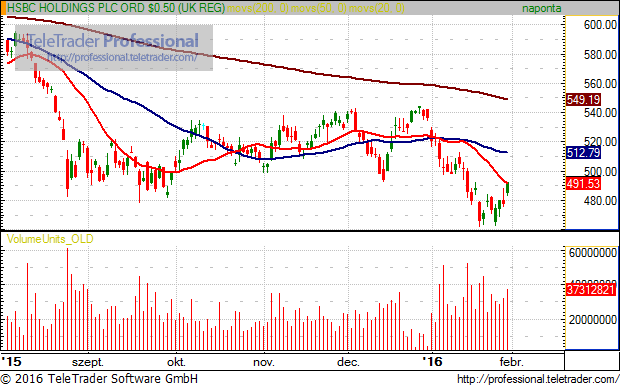Screen dimensions: 620x388
Task: Click the nov. month label
Action: tap(264, 362)
